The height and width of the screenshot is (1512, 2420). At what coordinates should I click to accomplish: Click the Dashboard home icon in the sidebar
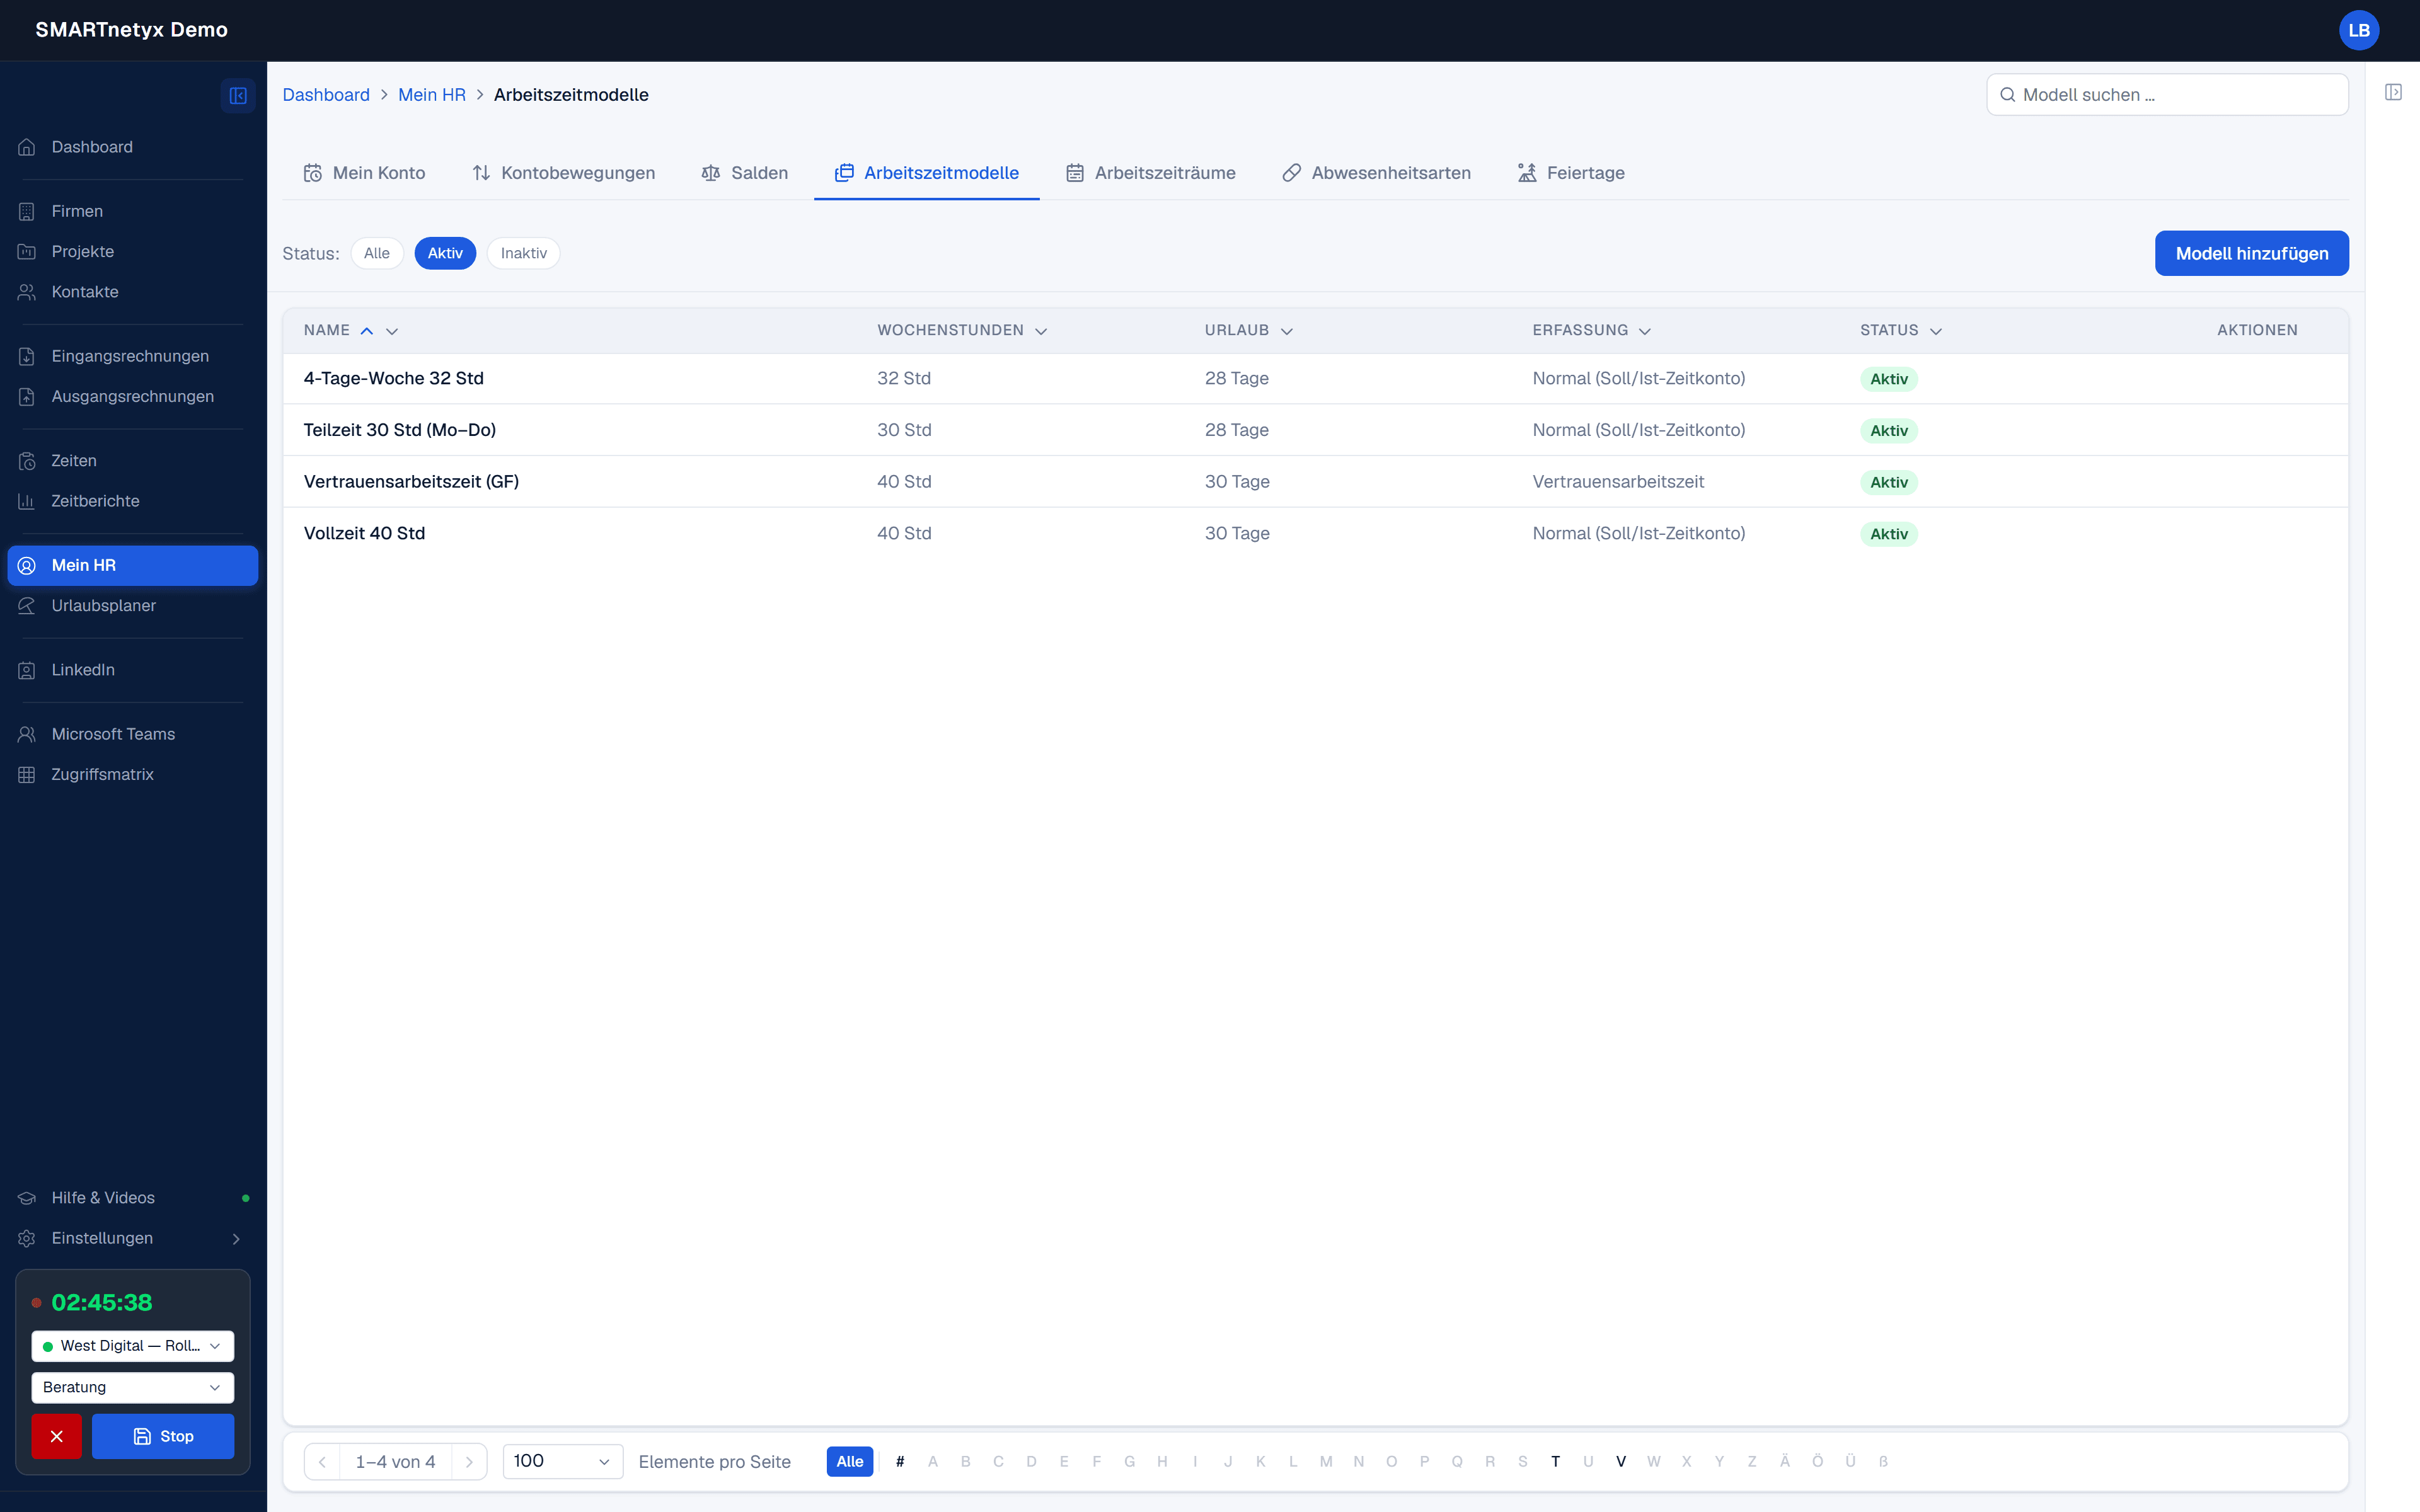click(27, 147)
